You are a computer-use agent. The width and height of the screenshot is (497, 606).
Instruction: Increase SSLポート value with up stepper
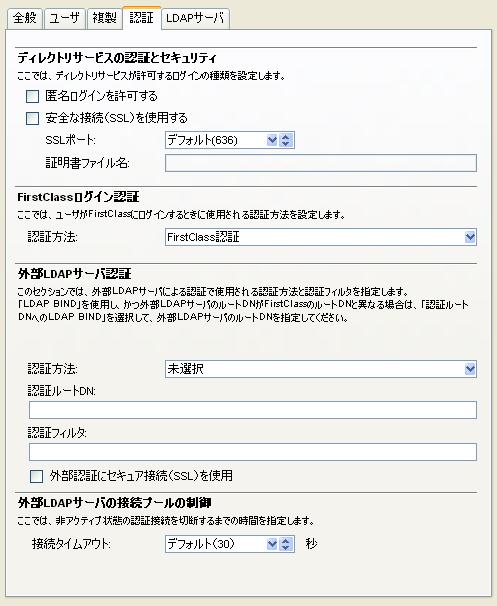coord(286,137)
